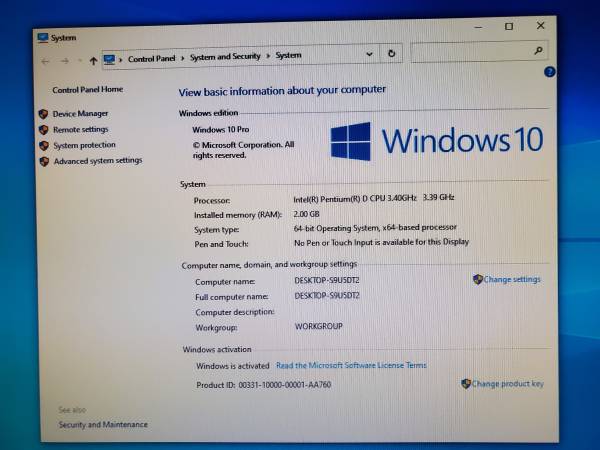This screenshot has height=450, width=600.
Task: Select System and Security breadcrumb item
Action: 224,57
